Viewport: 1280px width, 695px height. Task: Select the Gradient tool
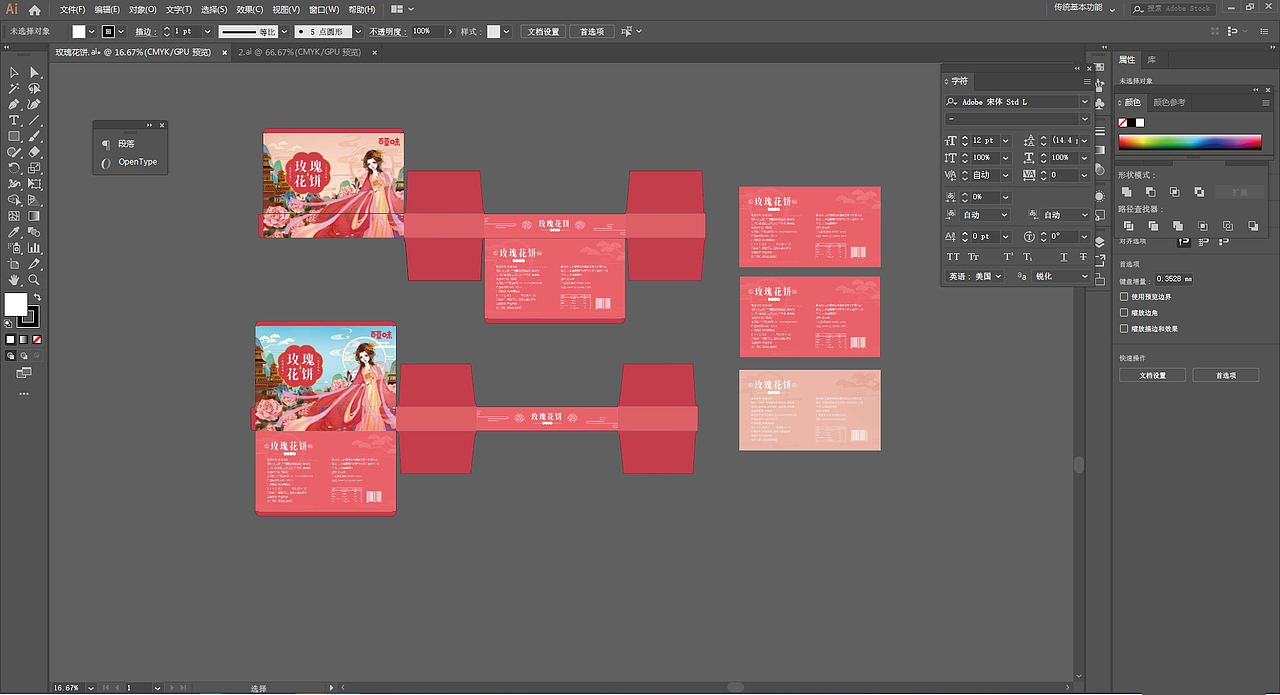click(34, 216)
